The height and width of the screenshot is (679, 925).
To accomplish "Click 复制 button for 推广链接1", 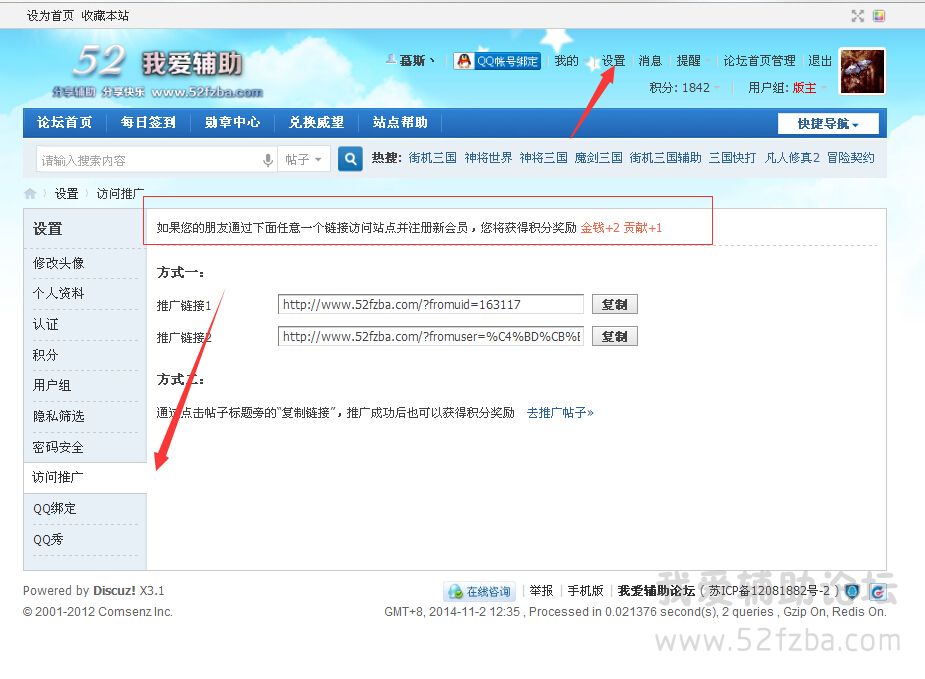I will (615, 304).
